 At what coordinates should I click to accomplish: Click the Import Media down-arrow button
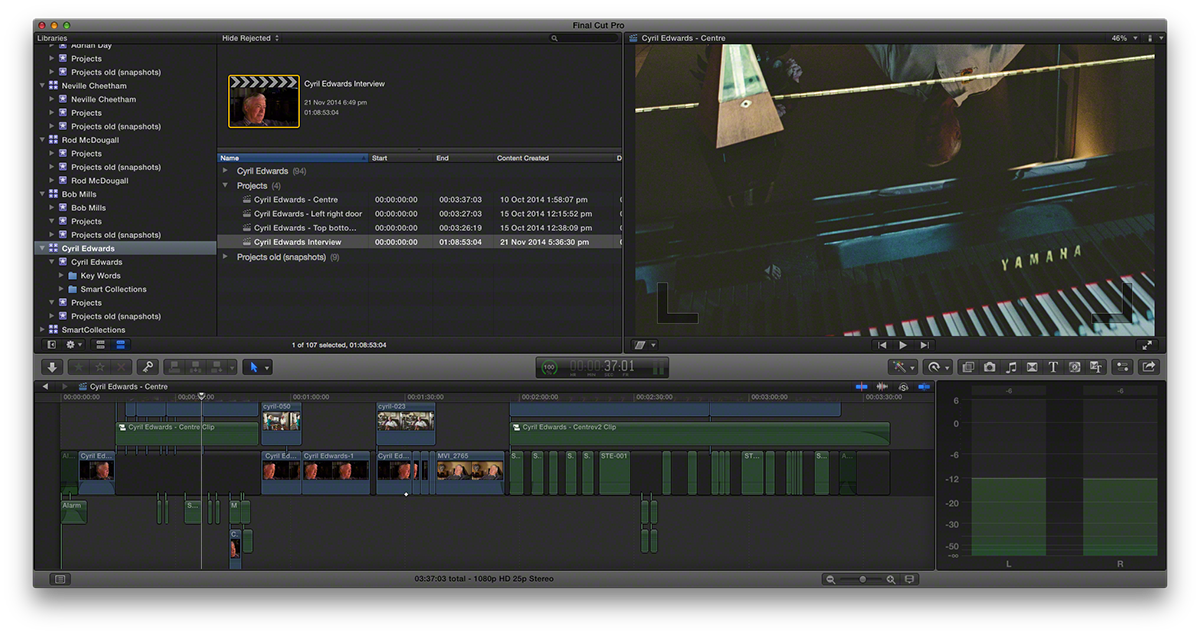tap(52, 367)
